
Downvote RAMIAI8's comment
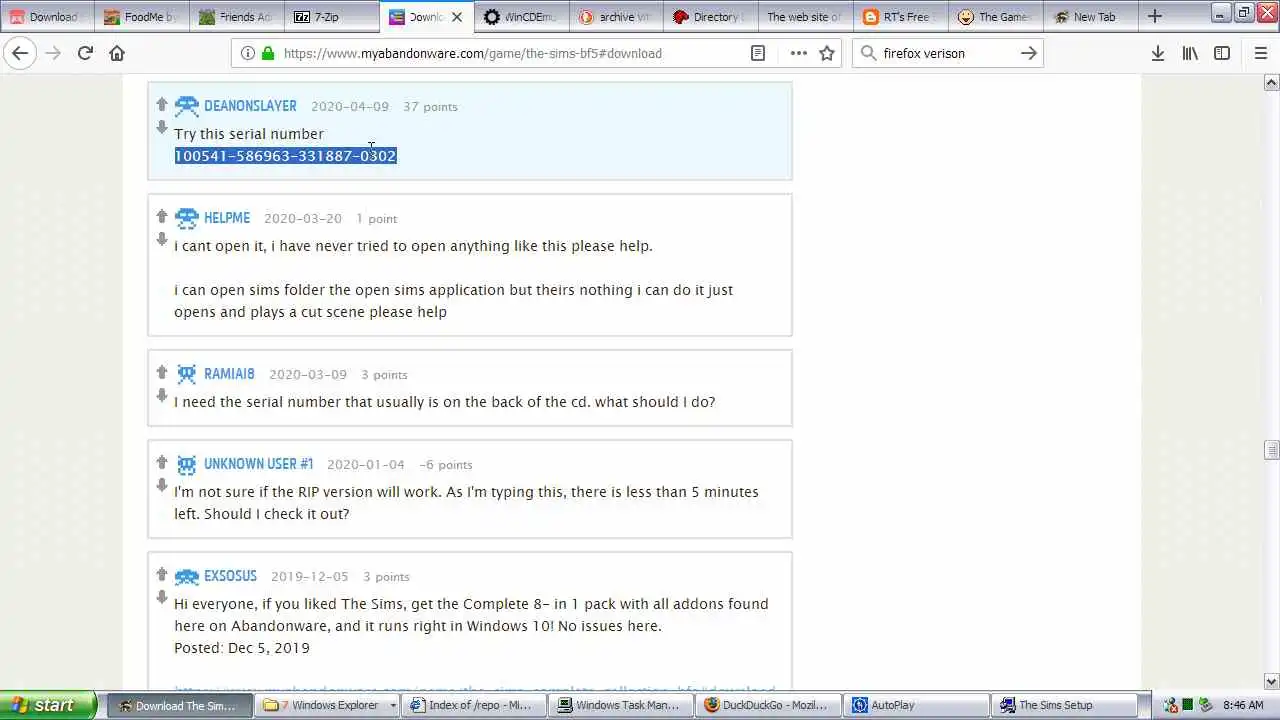click(x=162, y=396)
